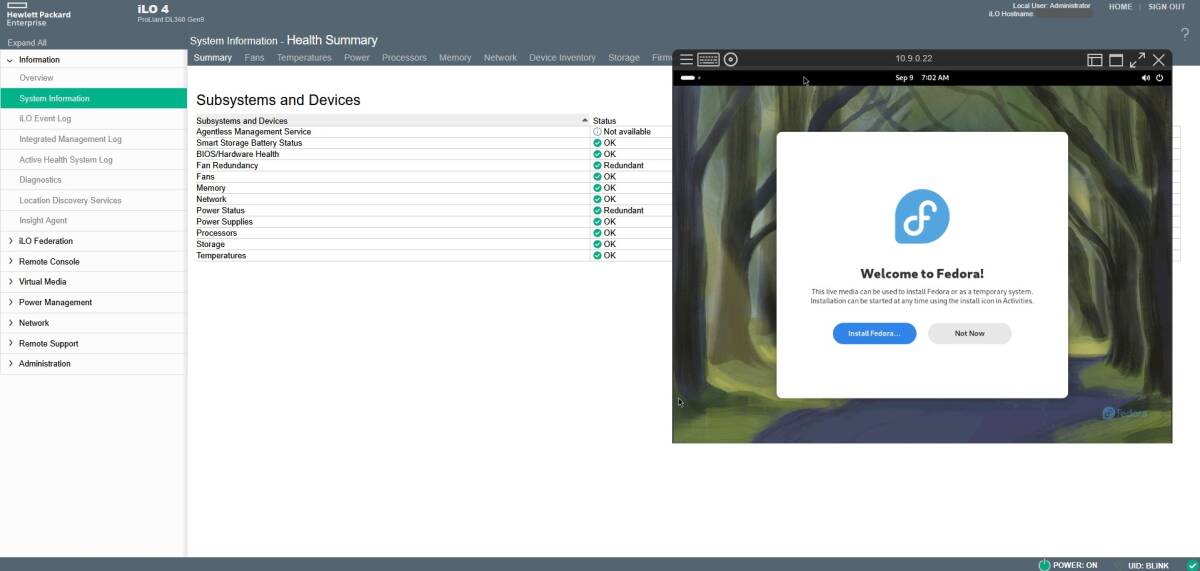Click the HOME link
This screenshot has width=1200, height=571.
click(1120, 7)
